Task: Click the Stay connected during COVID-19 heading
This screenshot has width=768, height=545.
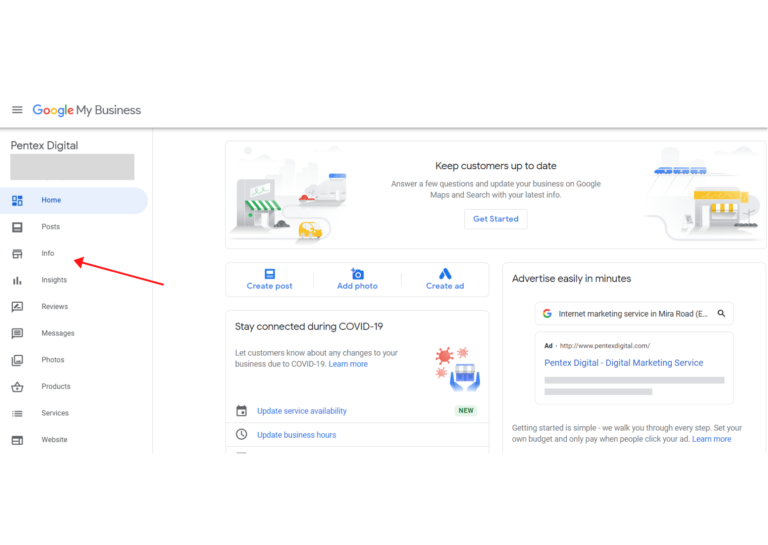Action: coord(309,327)
